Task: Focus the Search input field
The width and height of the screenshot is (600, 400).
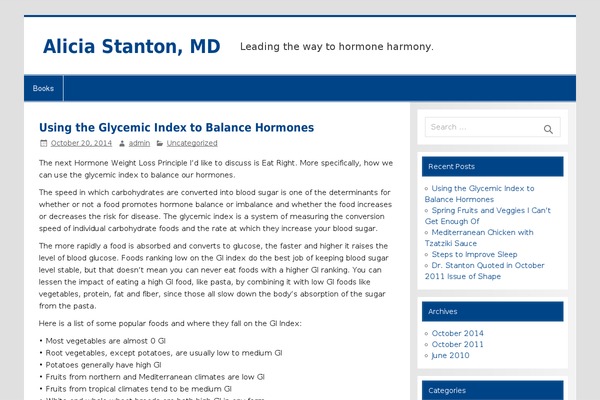Action: [492, 127]
